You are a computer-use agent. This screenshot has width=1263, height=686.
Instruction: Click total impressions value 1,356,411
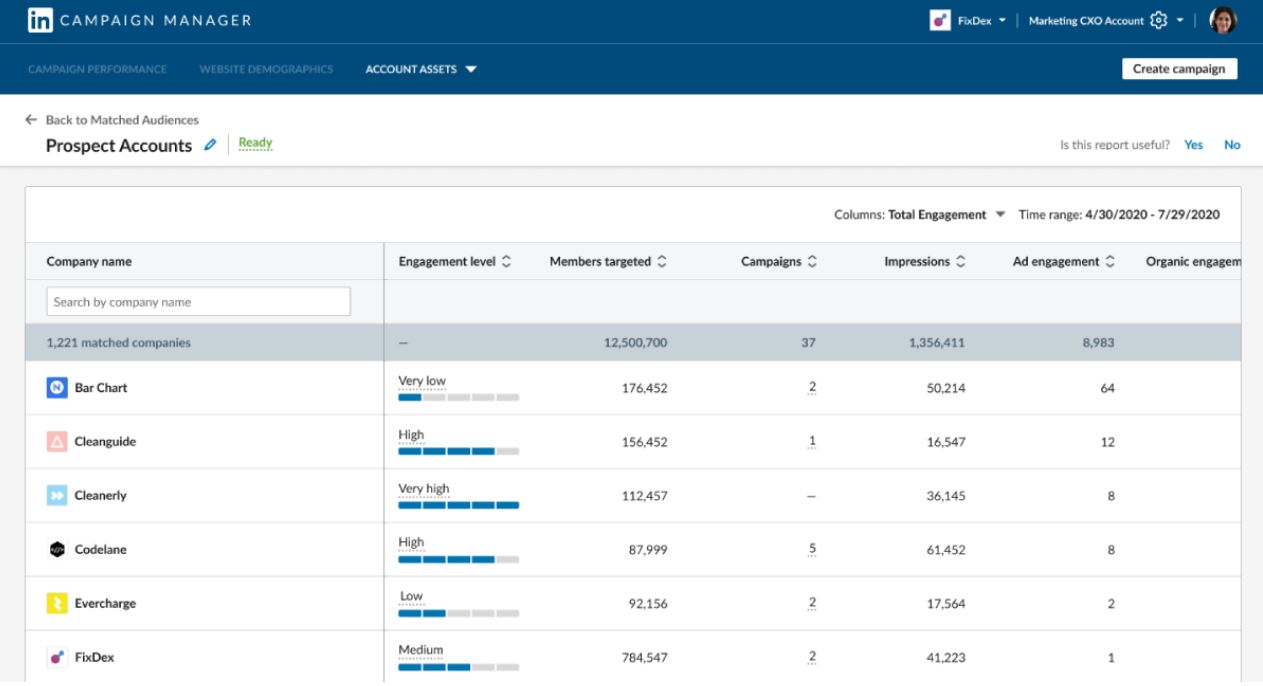point(937,343)
